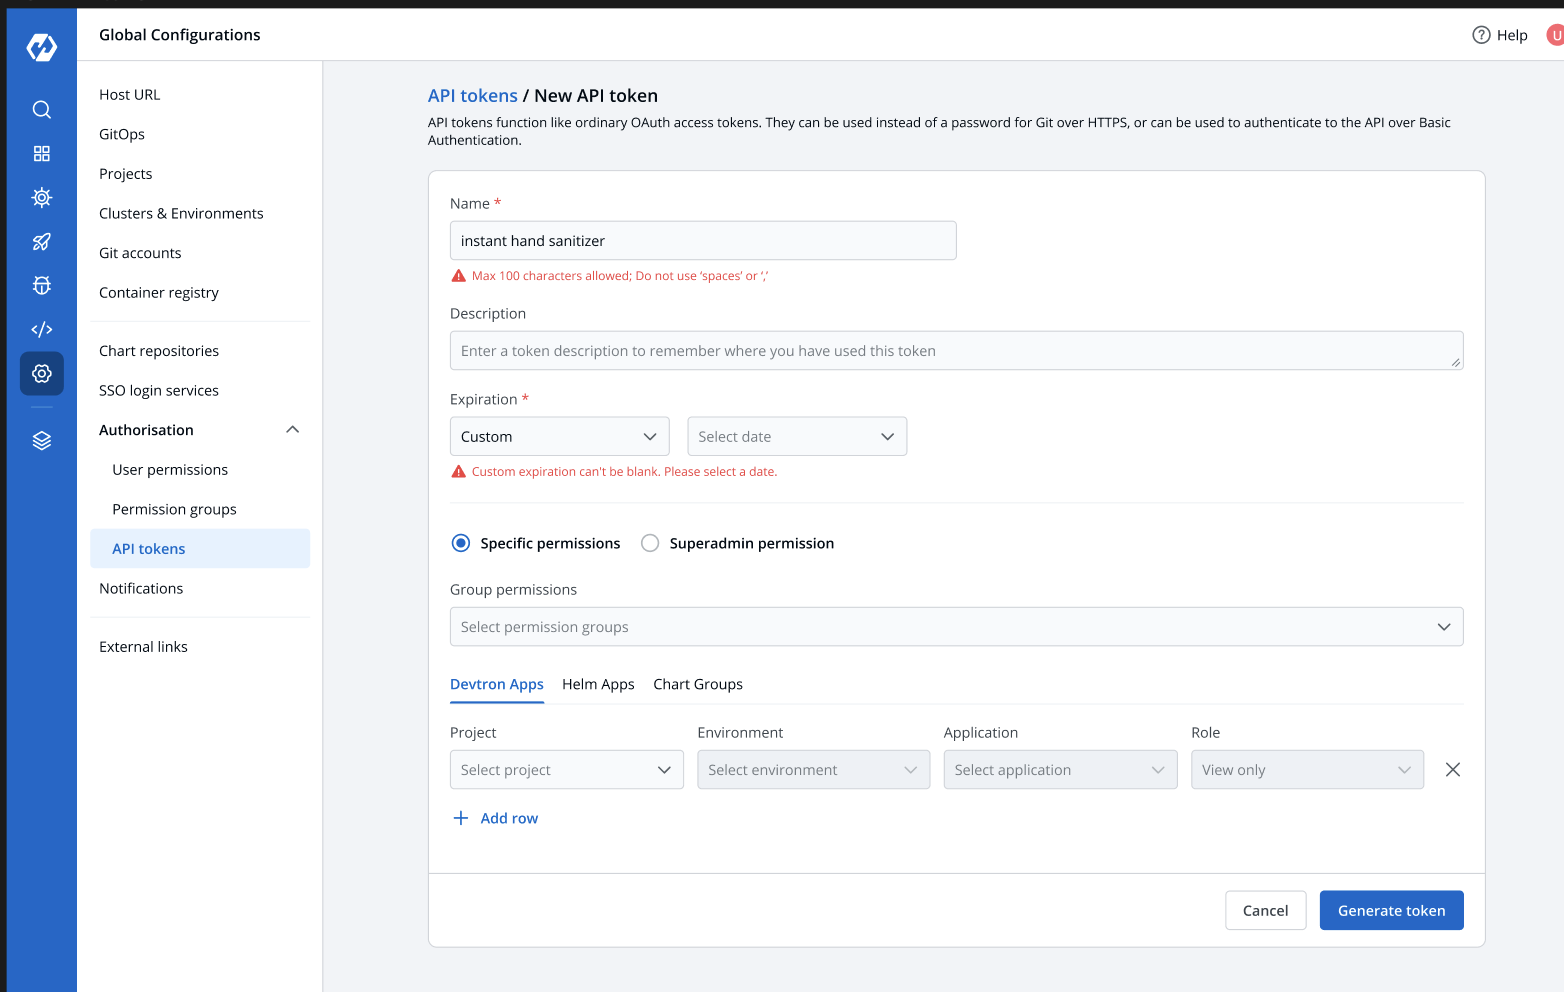Image resolution: width=1564 pixels, height=992 pixels.
Task: Open the bug icon in sidebar
Action: [x=42, y=286]
